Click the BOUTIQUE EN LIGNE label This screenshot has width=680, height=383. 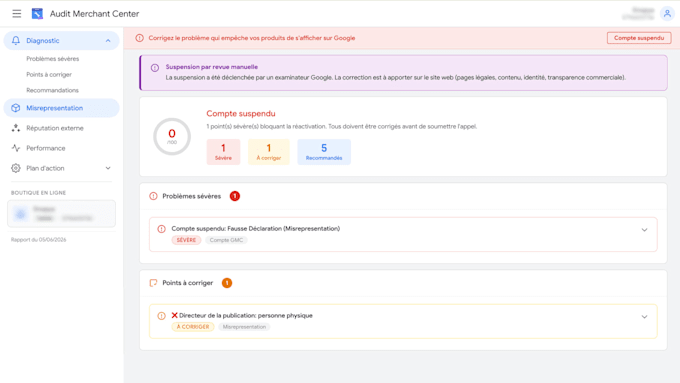click(x=39, y=193)
